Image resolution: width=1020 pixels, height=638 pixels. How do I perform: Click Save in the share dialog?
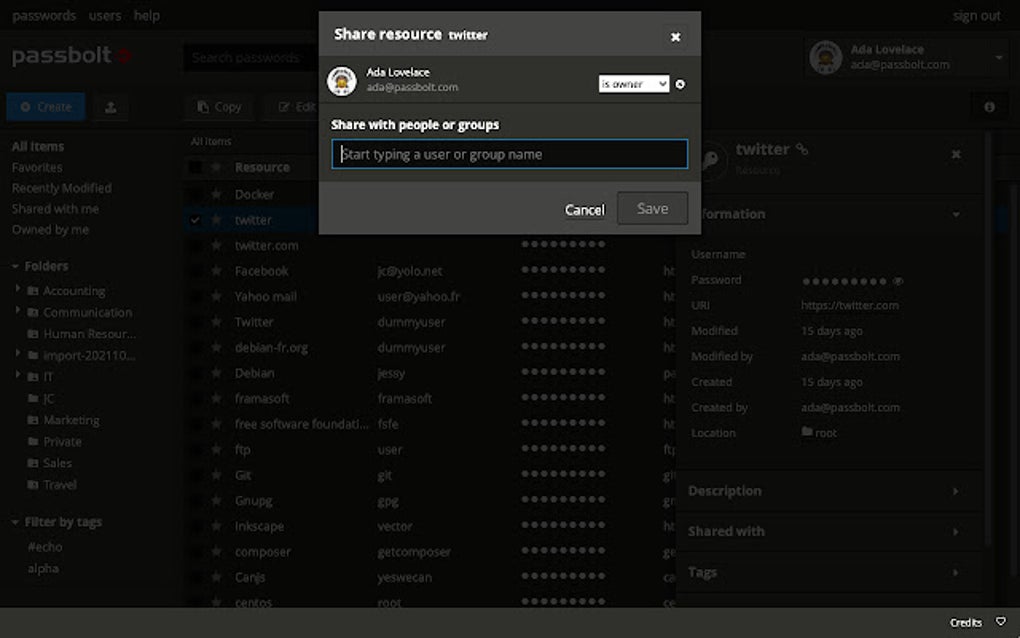(652, 208)
